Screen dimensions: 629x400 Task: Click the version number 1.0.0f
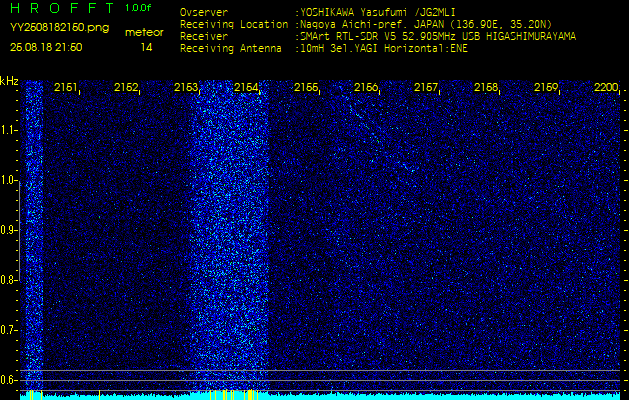pos(138,8)
